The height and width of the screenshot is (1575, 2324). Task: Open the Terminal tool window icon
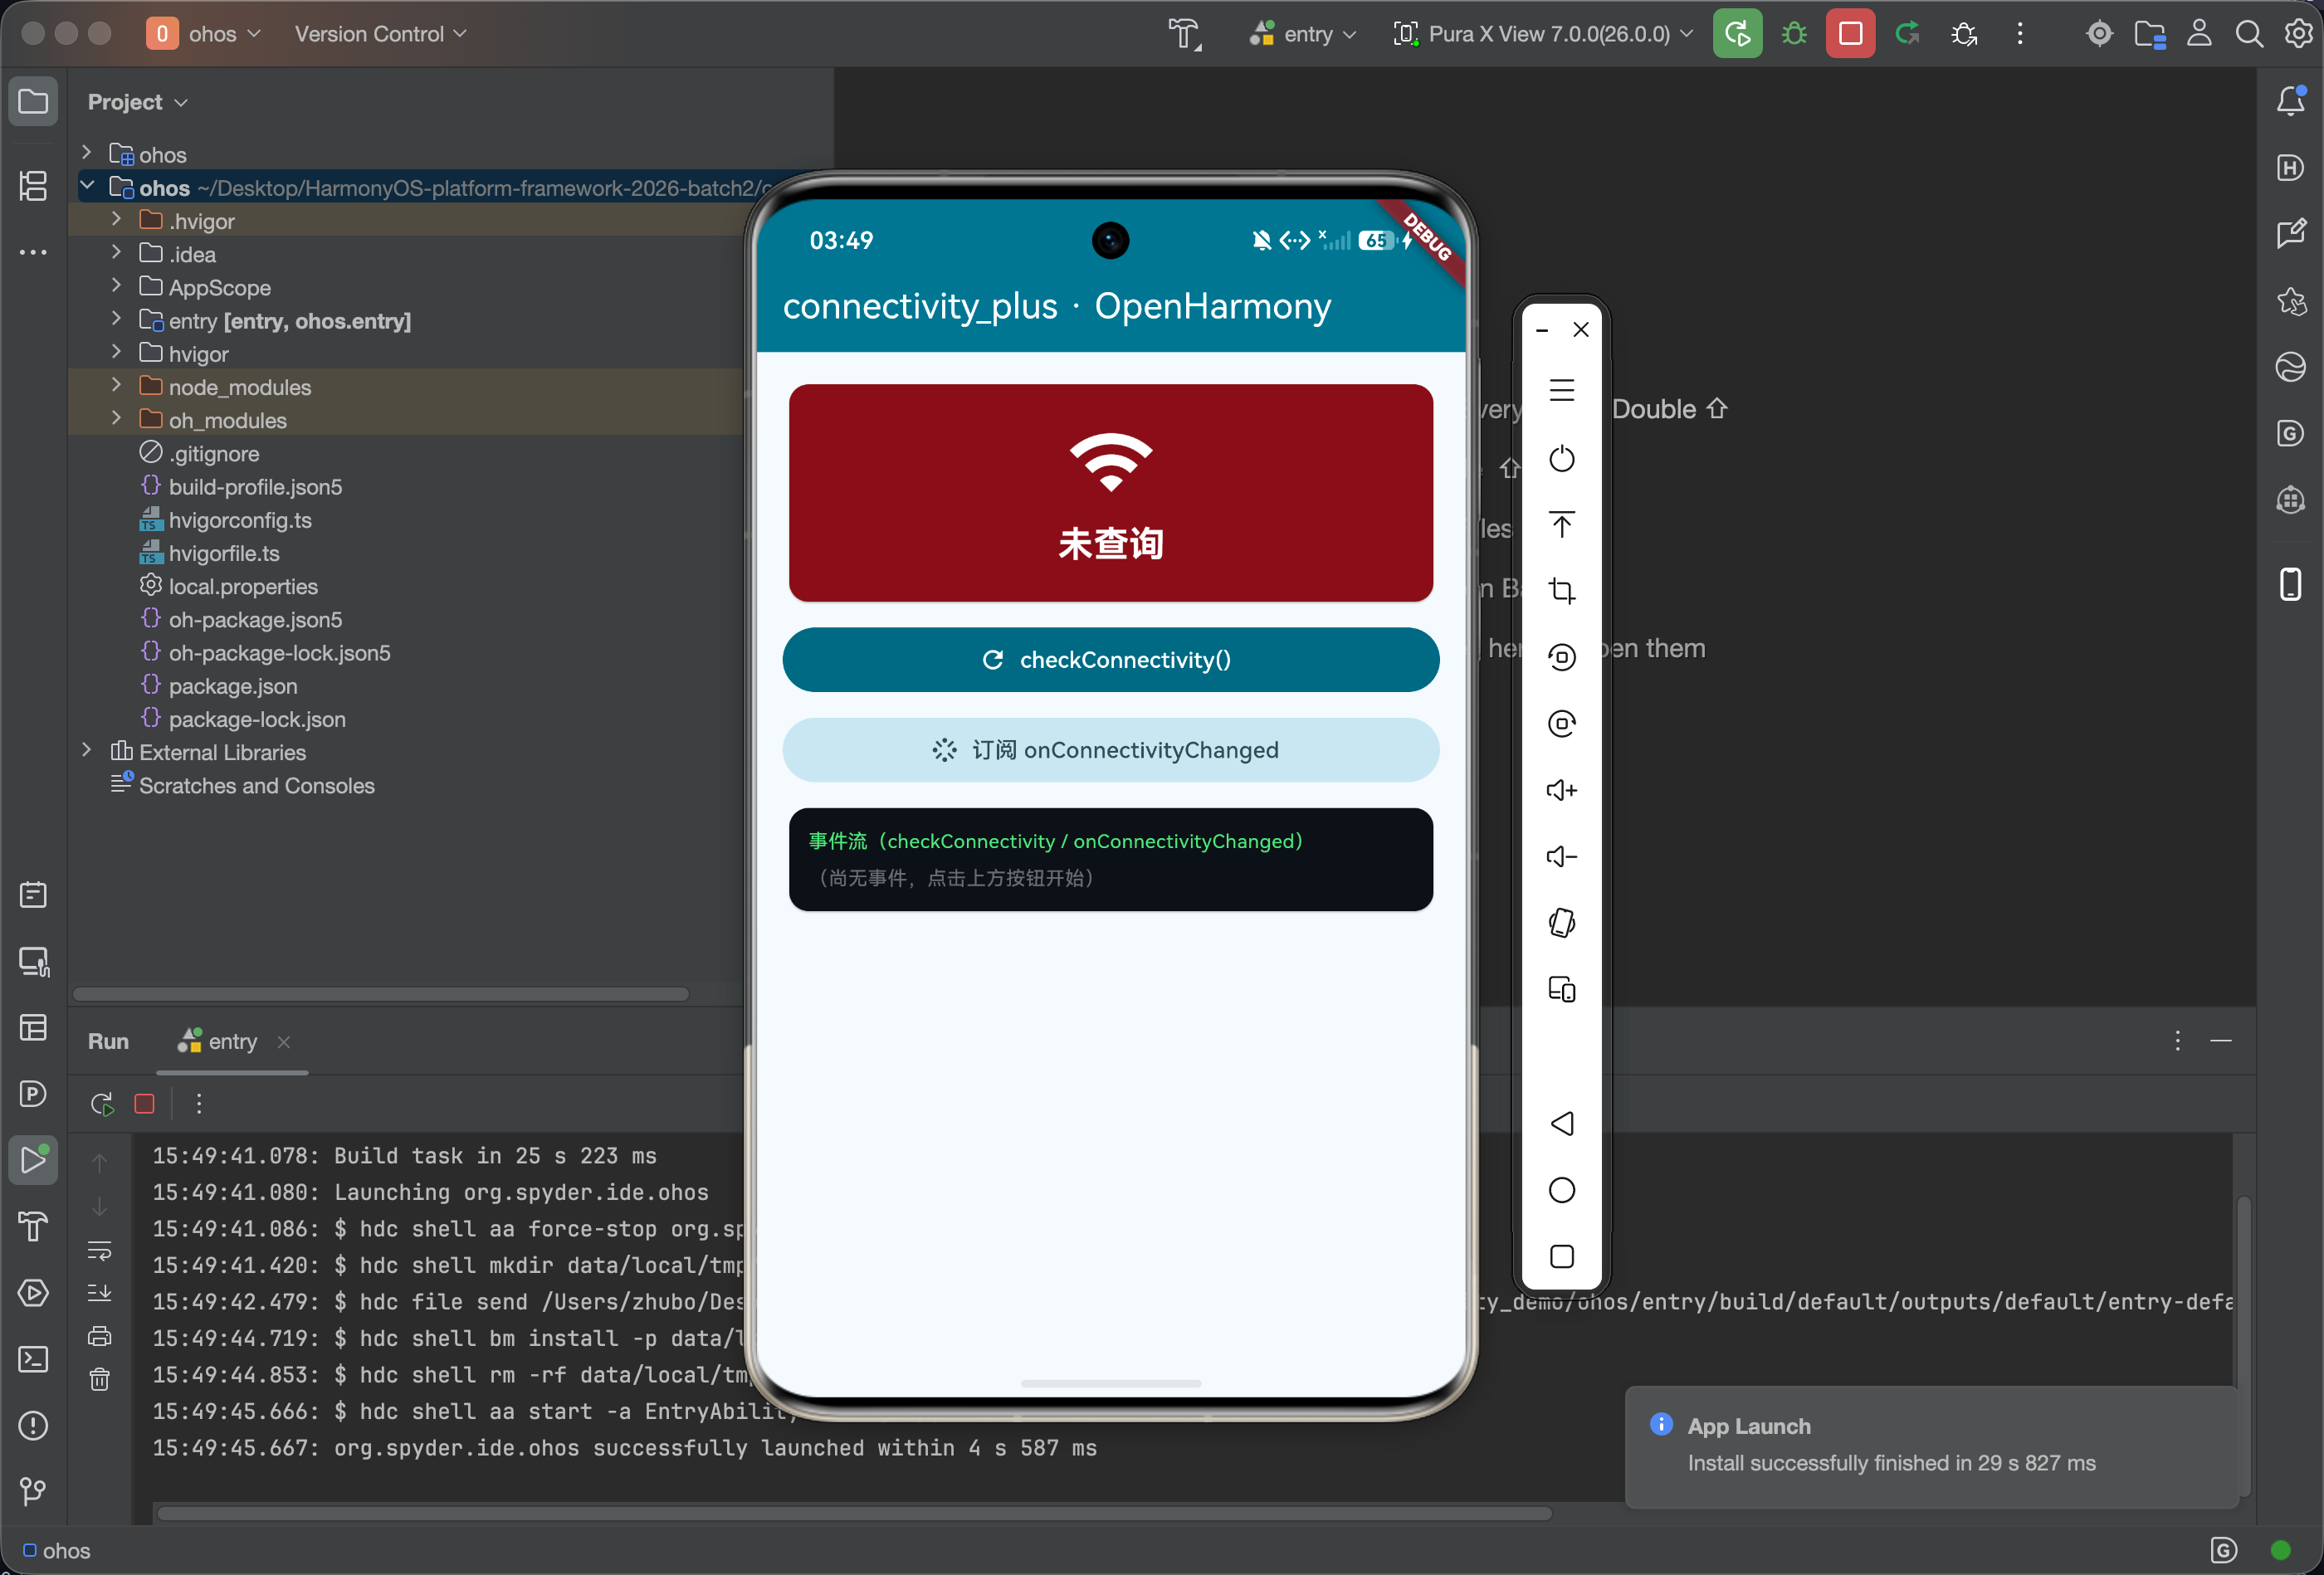pyautogui.click(x=33, y=1359)
